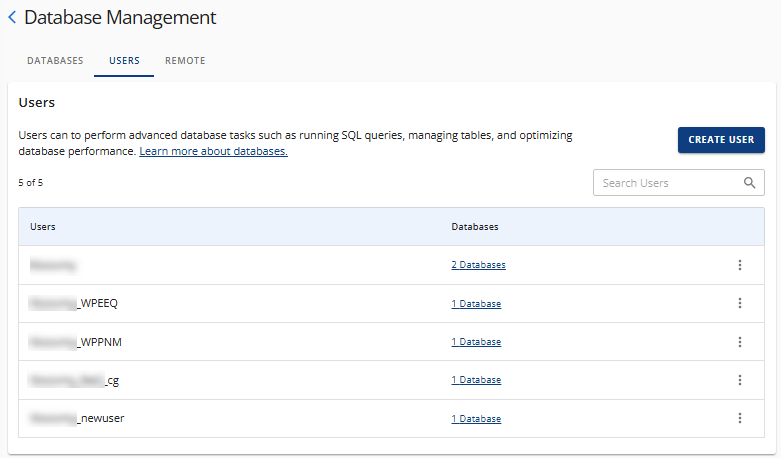The width and height of the screenshot is (781, 458).
Task: Open the 2 Databases link
Action: 478,265
